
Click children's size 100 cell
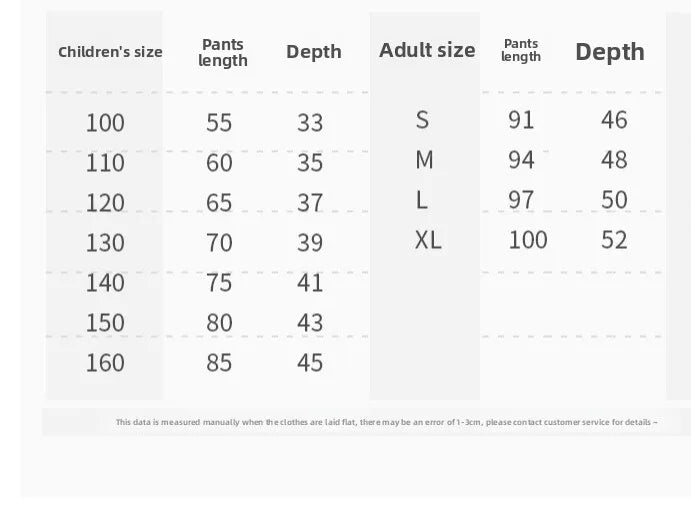[x=105, y=123]
